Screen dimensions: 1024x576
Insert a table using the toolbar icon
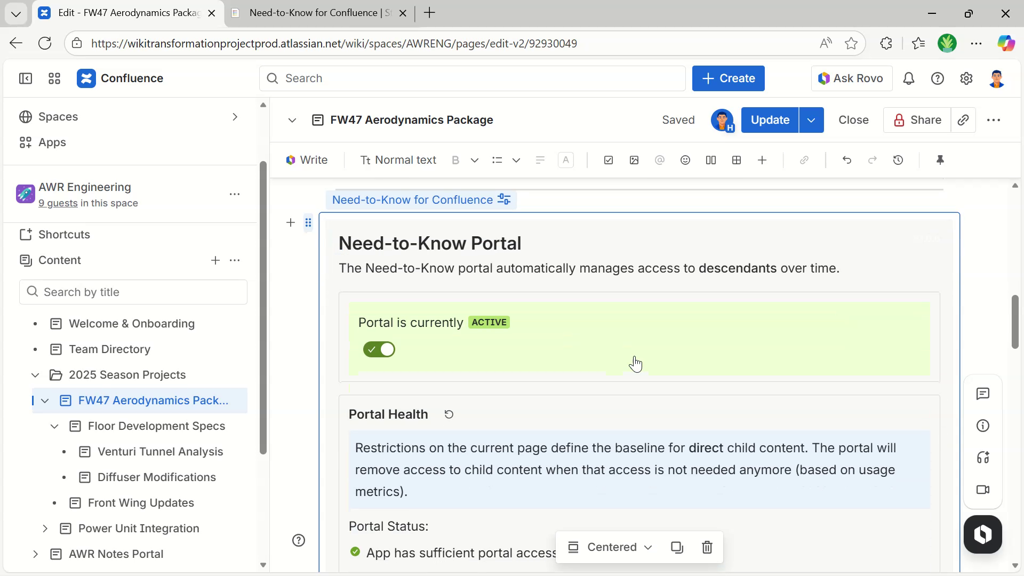pyautogui.click(x=737, y=160)
